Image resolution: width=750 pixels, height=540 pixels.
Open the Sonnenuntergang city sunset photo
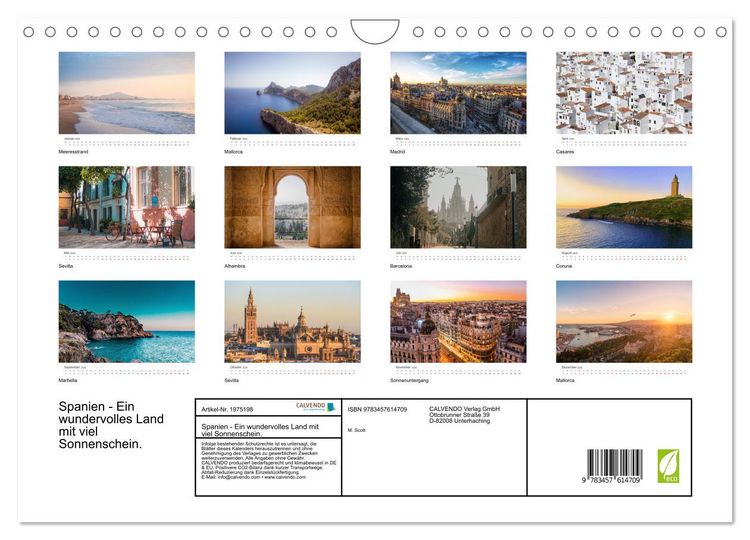point(458,321)
